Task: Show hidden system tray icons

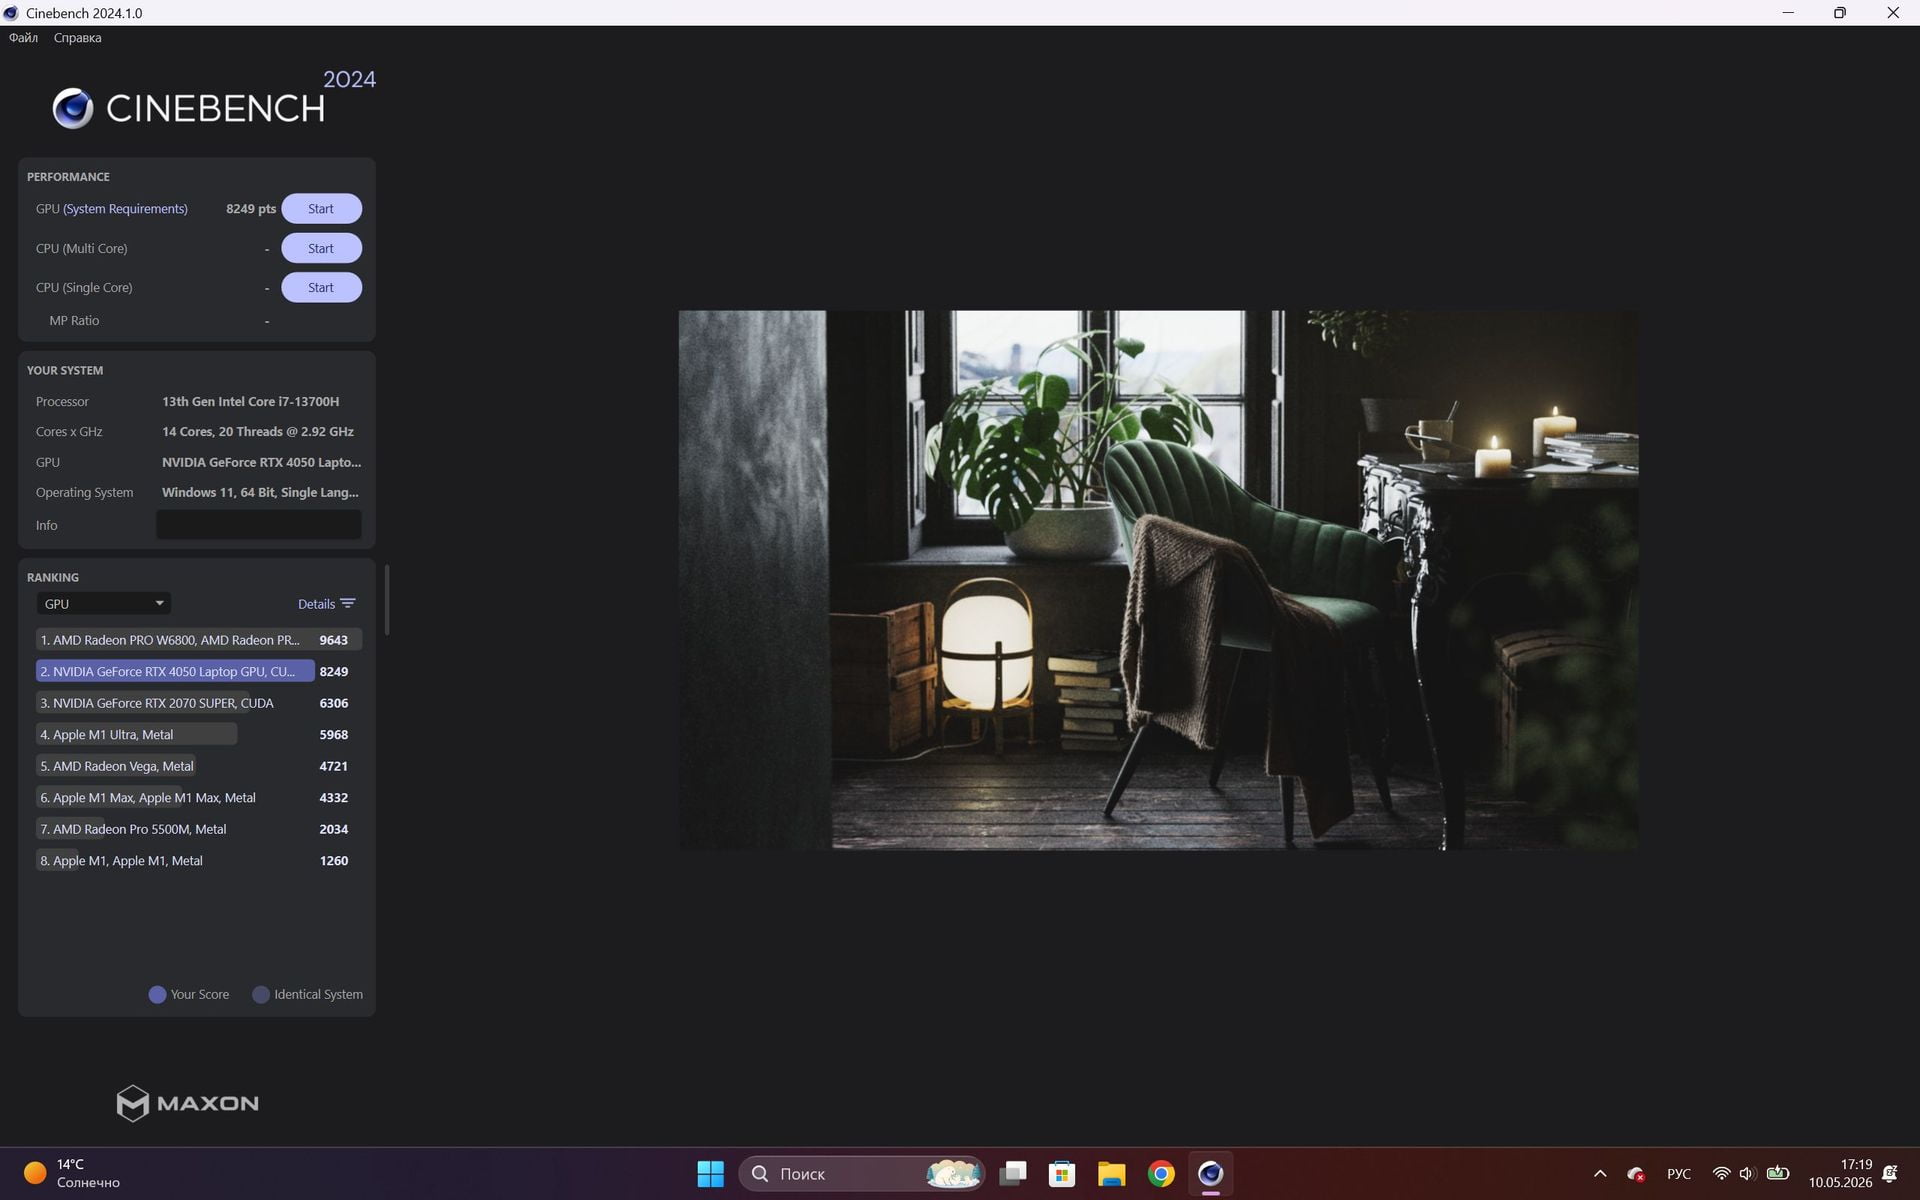Action: (x=1600, y=1174)
